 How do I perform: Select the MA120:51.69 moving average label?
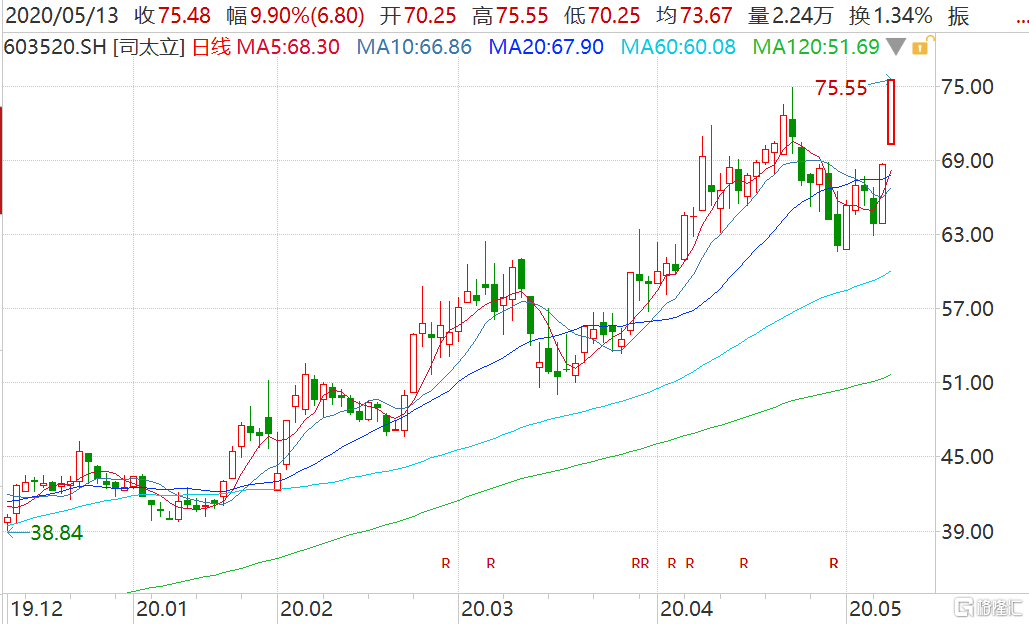tap(816, 47)
